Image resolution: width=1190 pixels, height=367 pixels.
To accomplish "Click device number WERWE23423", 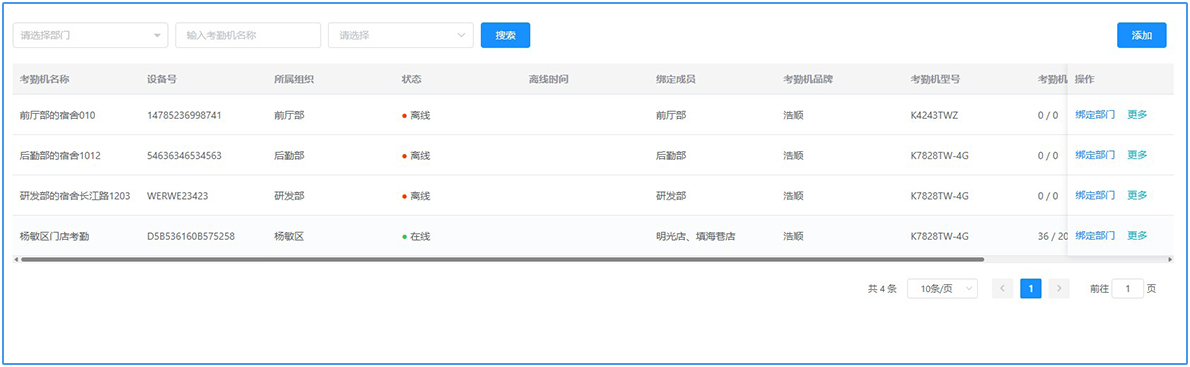I will [x=178, y=196].
